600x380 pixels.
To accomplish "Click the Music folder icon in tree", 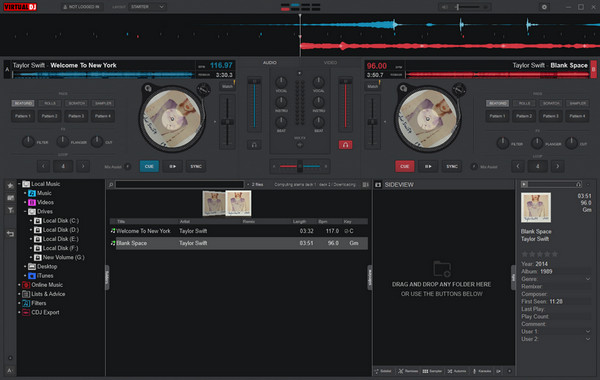I will tap(32, 193).
